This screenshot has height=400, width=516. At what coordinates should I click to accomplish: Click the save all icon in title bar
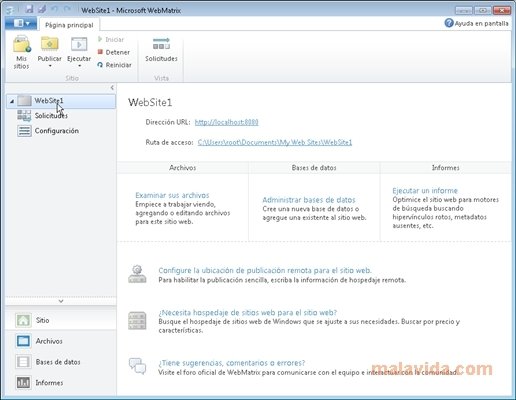tap(42, 9)
